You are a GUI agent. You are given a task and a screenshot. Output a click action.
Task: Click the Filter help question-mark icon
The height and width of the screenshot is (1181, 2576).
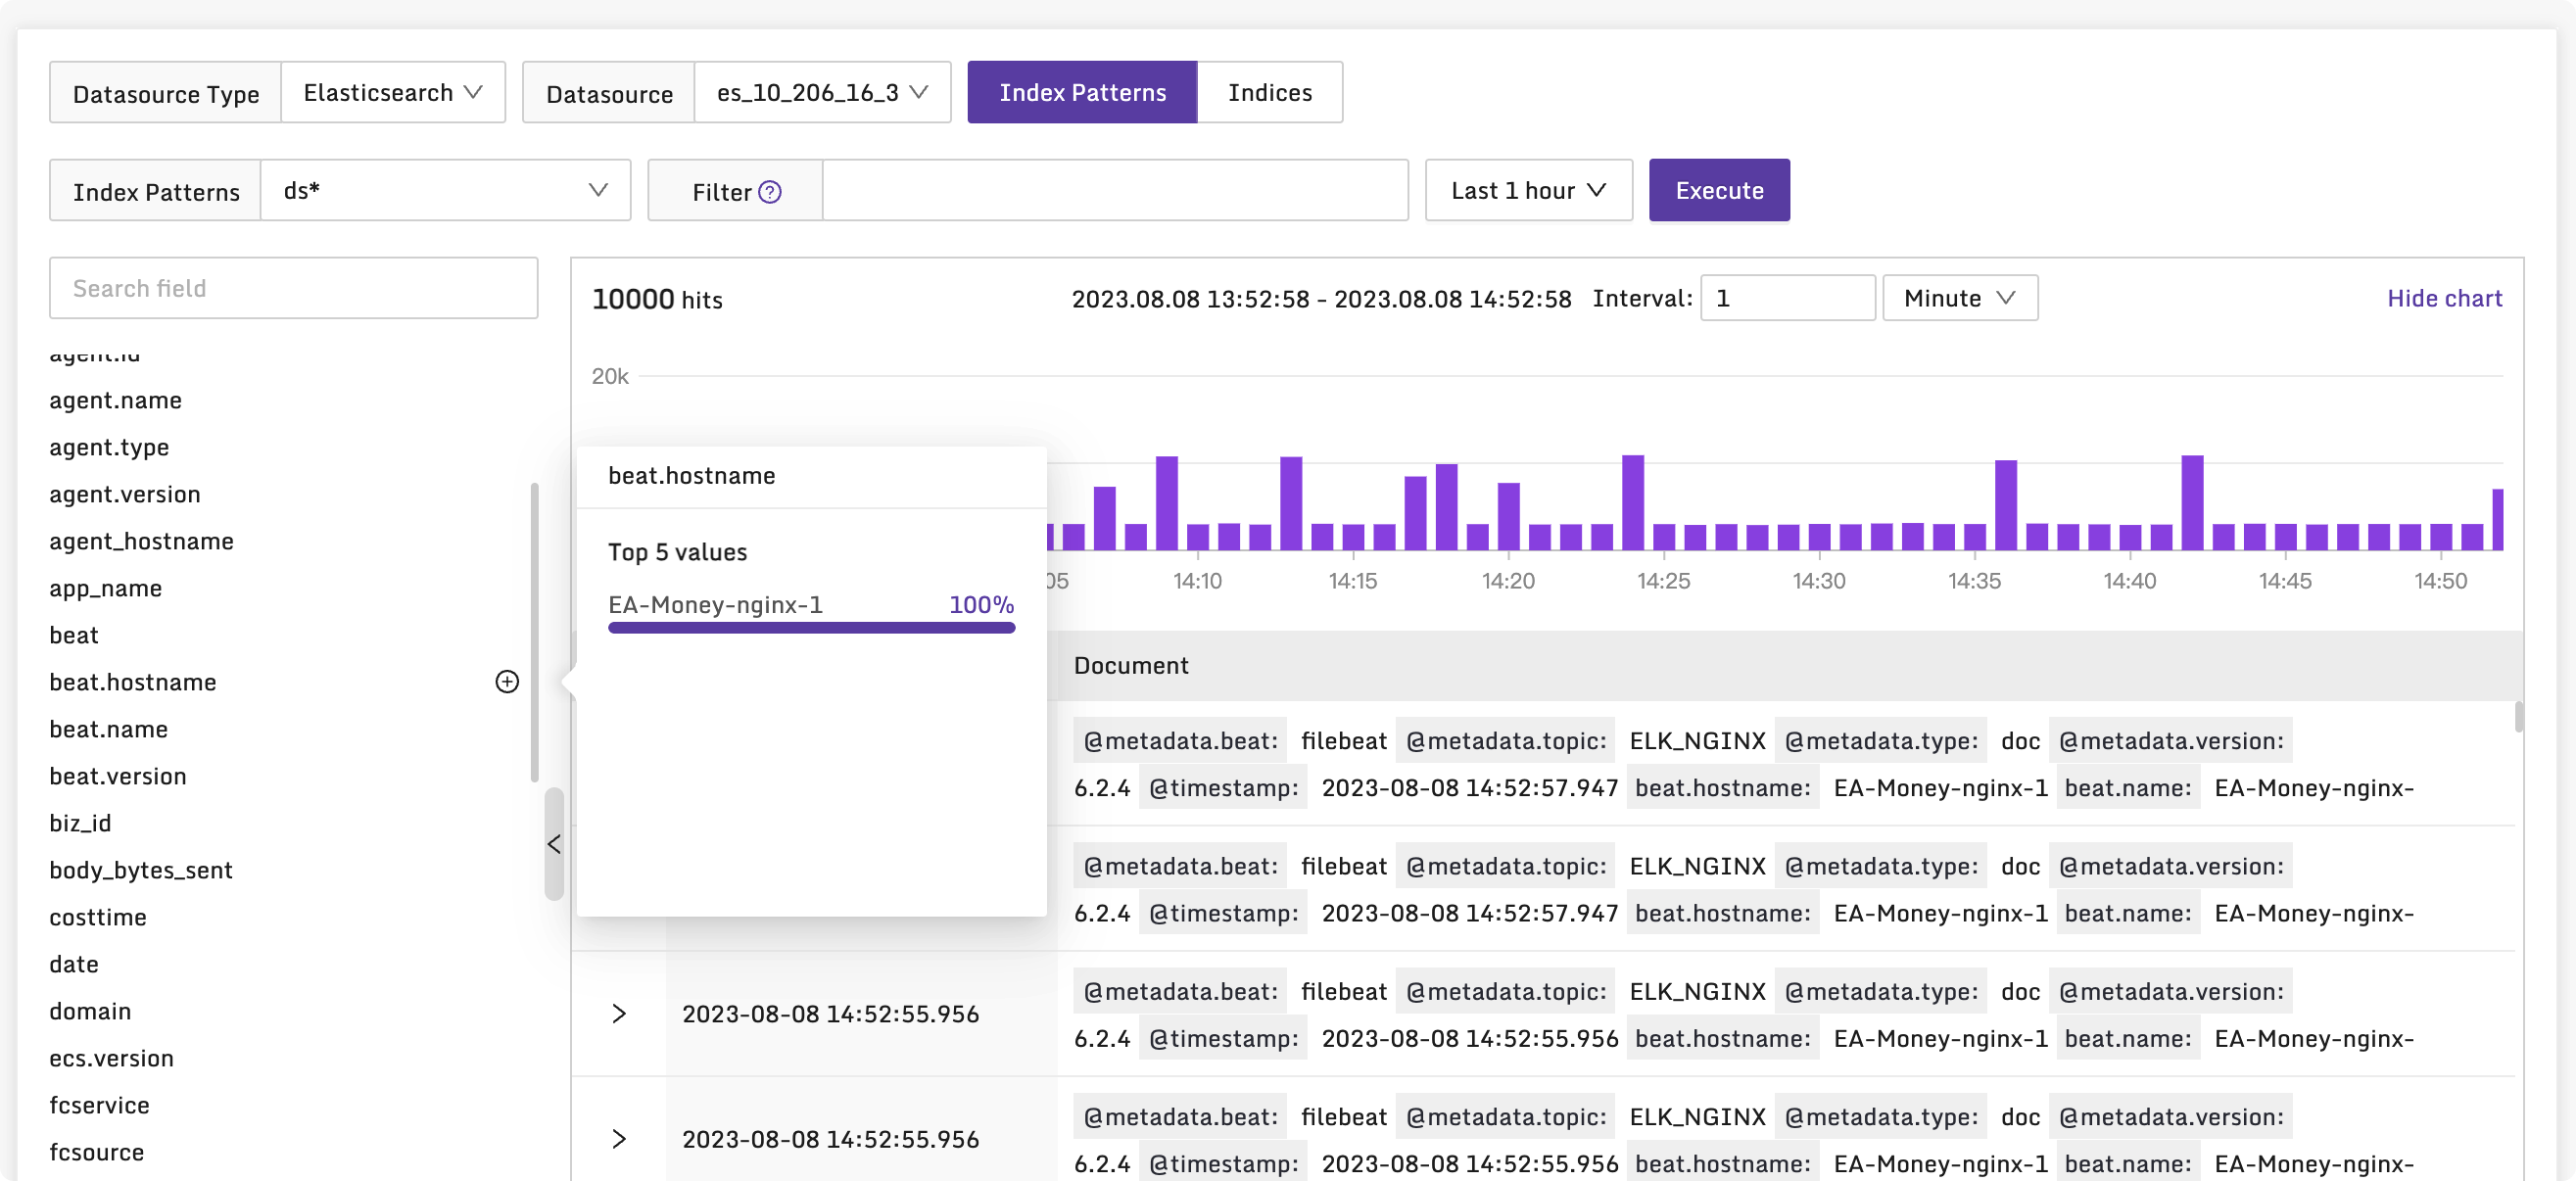click(769, 192)
